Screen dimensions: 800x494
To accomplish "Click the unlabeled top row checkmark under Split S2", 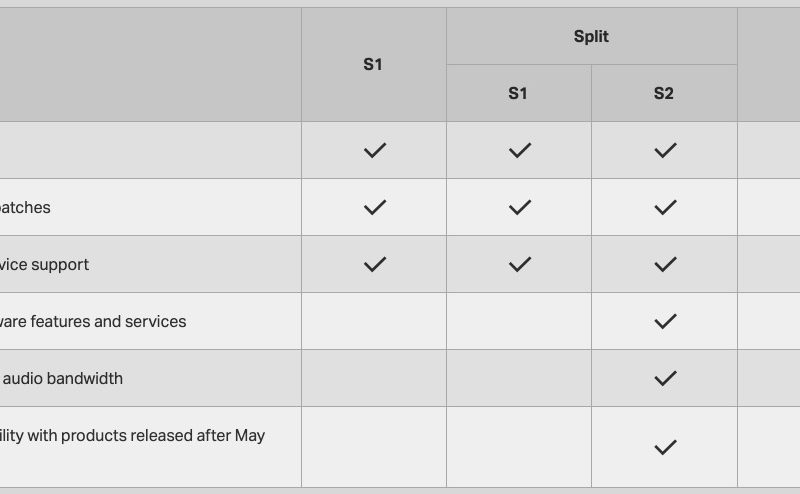I will click(665, 151).
